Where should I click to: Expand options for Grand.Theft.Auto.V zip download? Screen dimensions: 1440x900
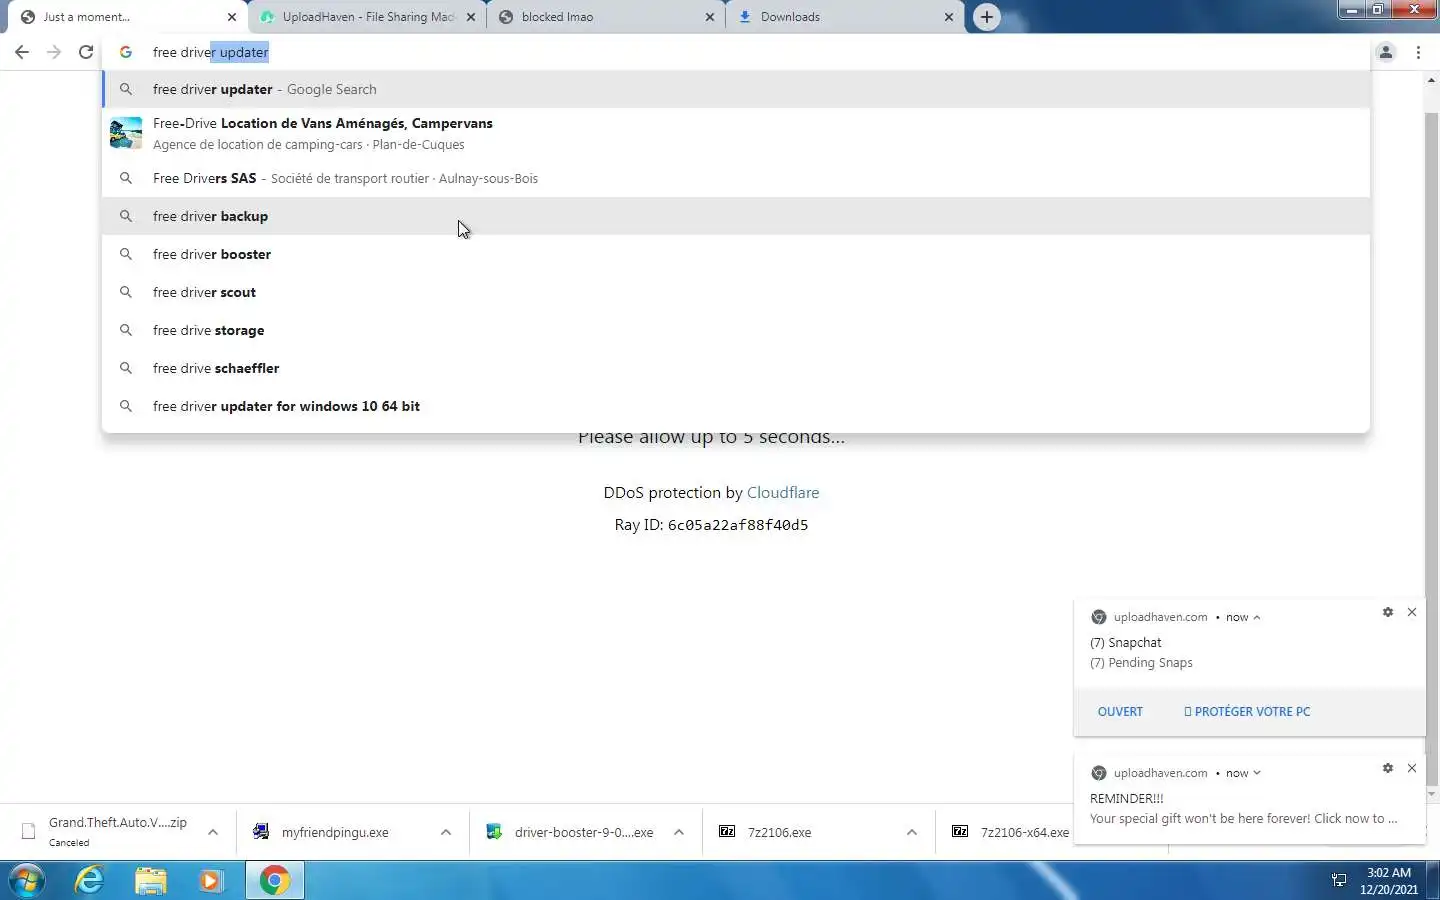pos(213,832)
